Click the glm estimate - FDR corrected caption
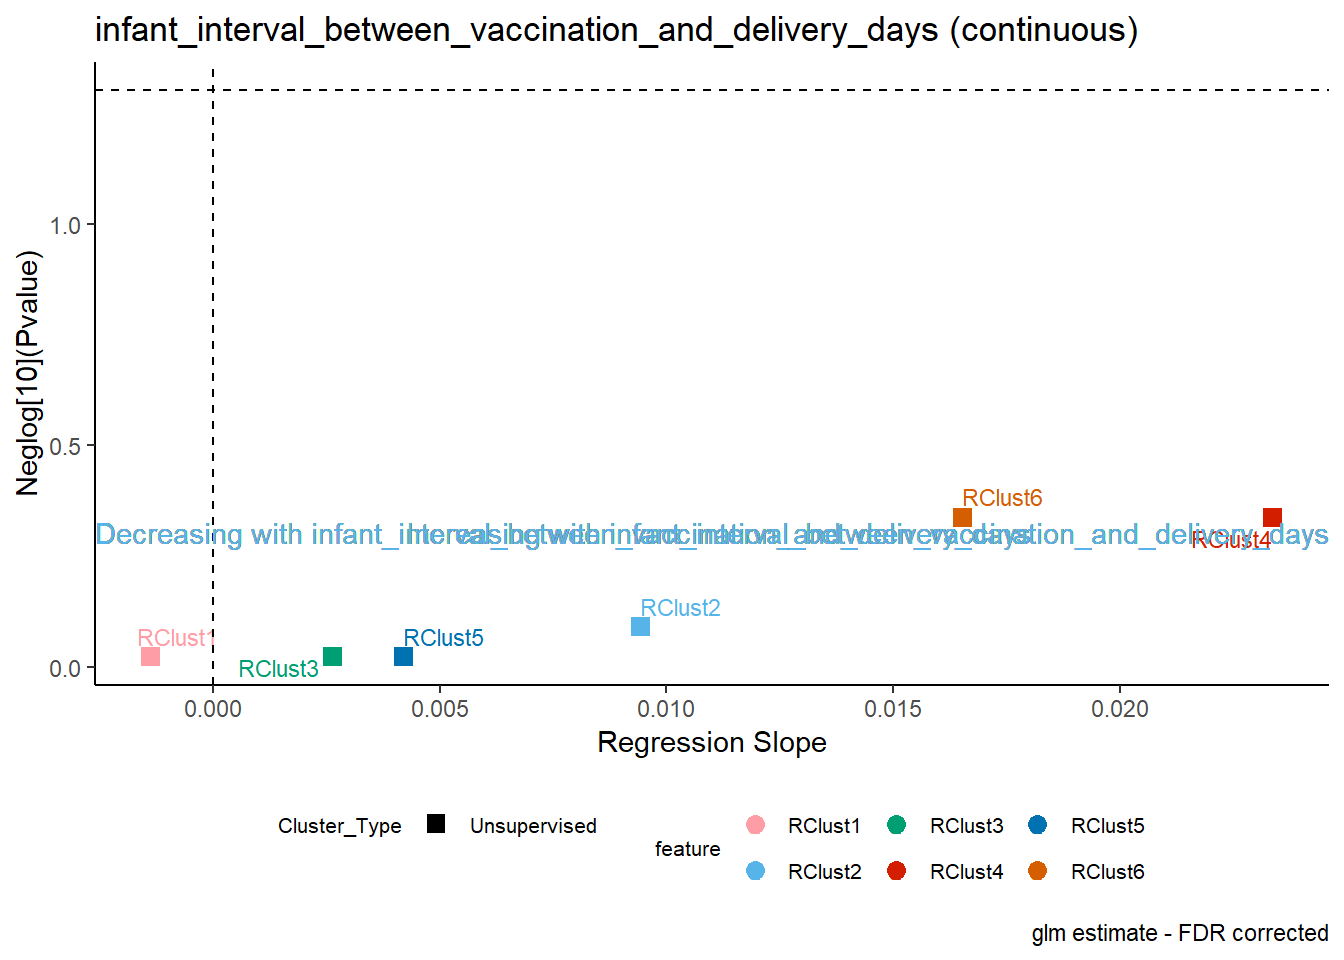This screenshot has height=960, width=1344. tap(1180, 933)
